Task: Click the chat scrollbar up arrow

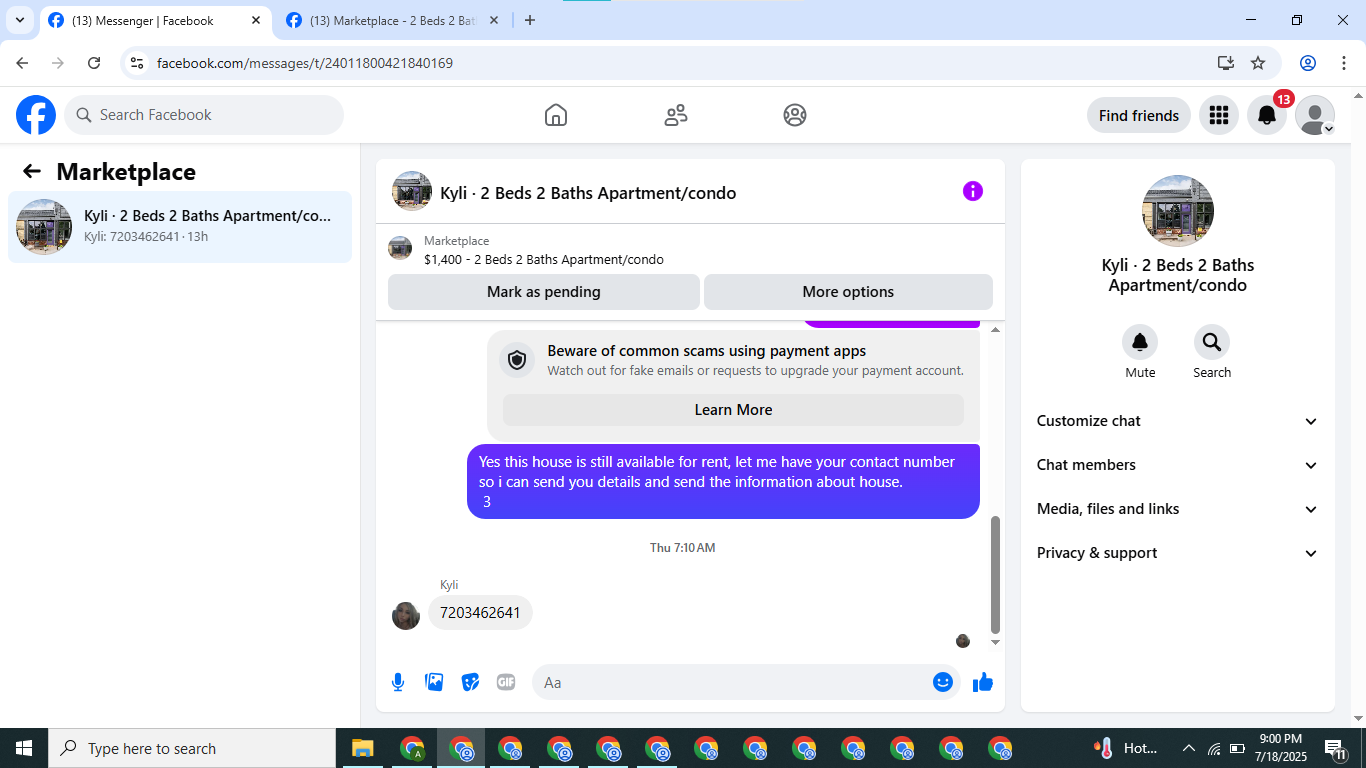Action: pos(995,330)
